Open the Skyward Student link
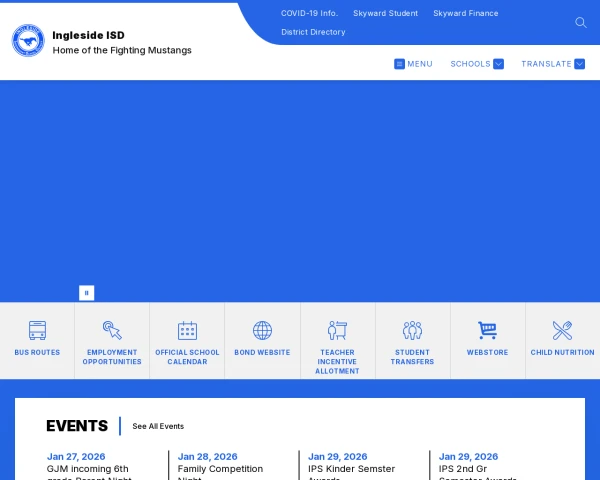This screenshot has height=480, width=600. coord(385,14)
